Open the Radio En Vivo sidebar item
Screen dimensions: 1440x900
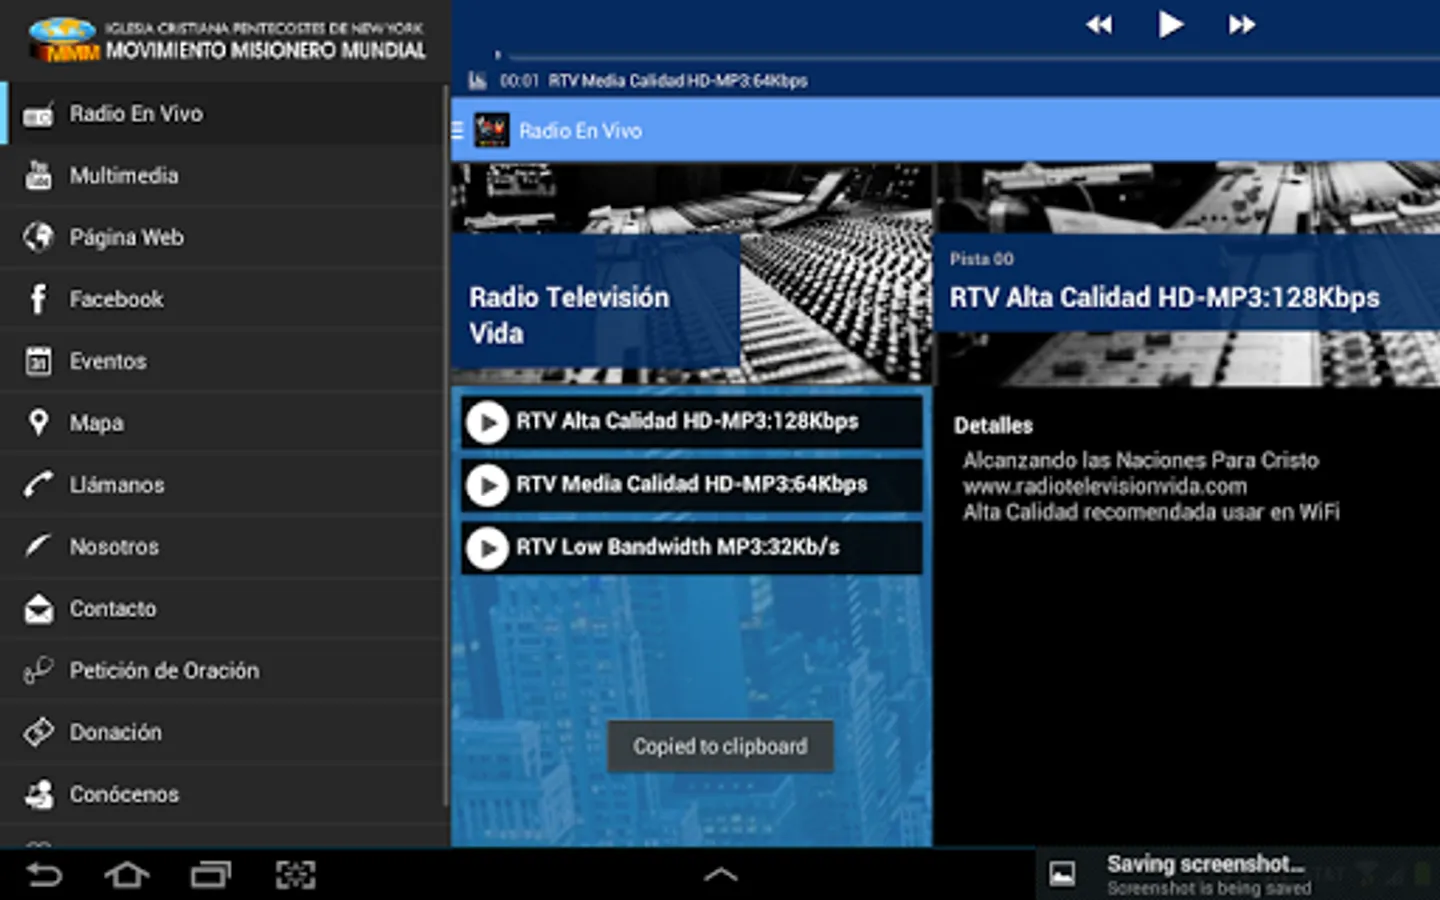click(222, 114)
